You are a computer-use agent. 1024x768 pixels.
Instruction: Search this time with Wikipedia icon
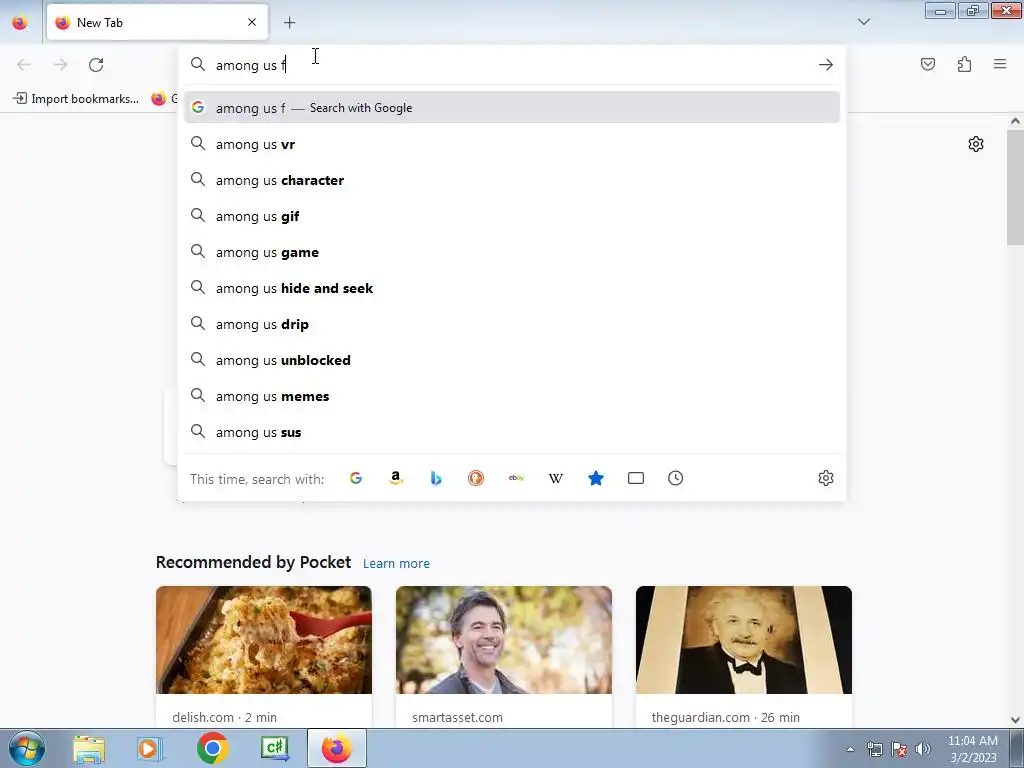pyautogui.click(x=556, y=478)
